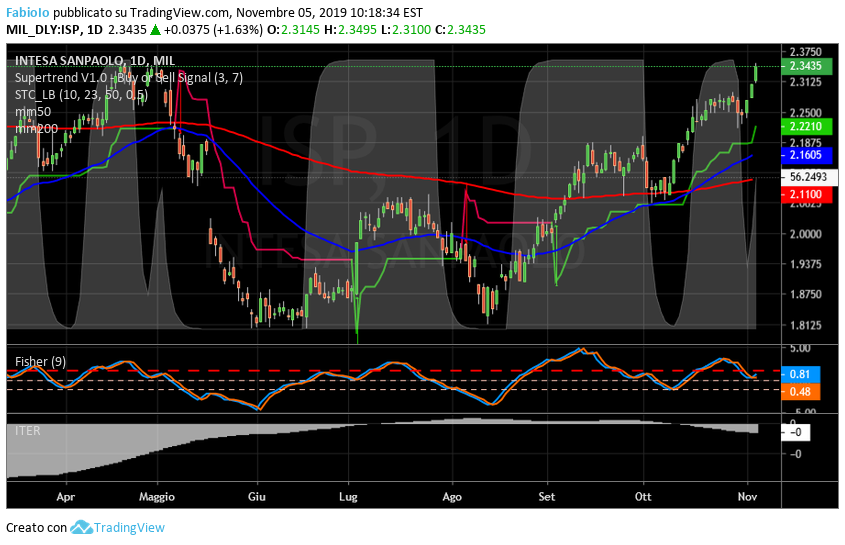Click the TradingView cloud logo icon
This screenshot has height=545, width=845.
[82, 527]
